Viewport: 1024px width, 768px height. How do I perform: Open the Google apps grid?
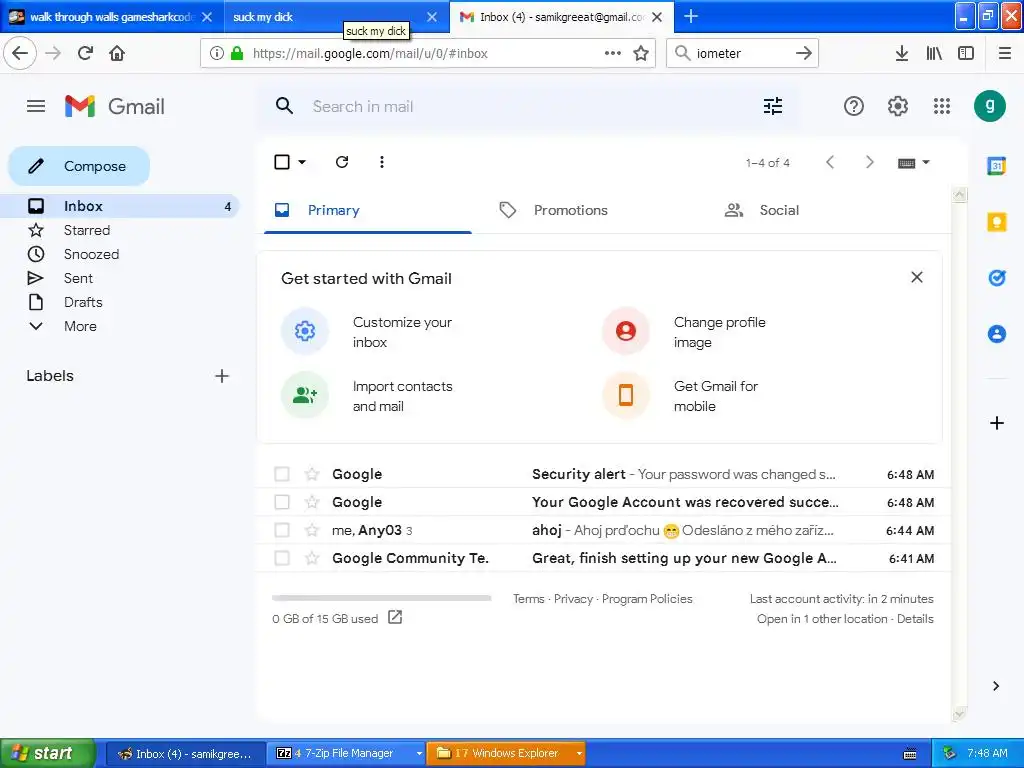(942, 106)
